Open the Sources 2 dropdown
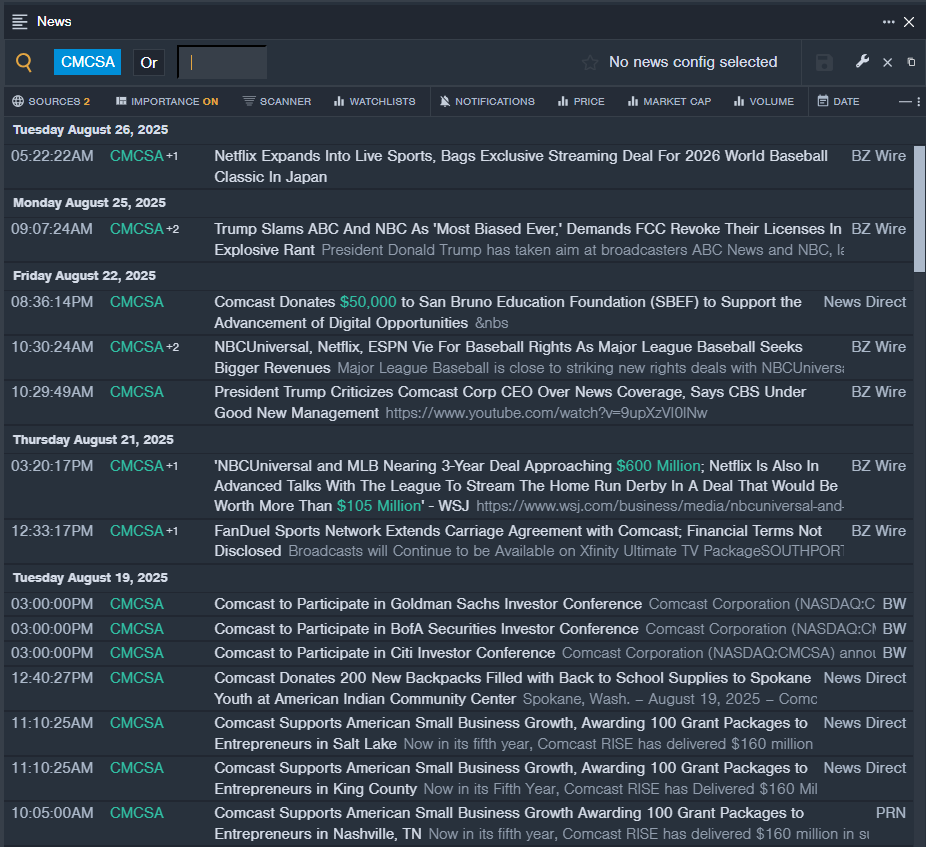The image size is (926, 847). (51, 102)
